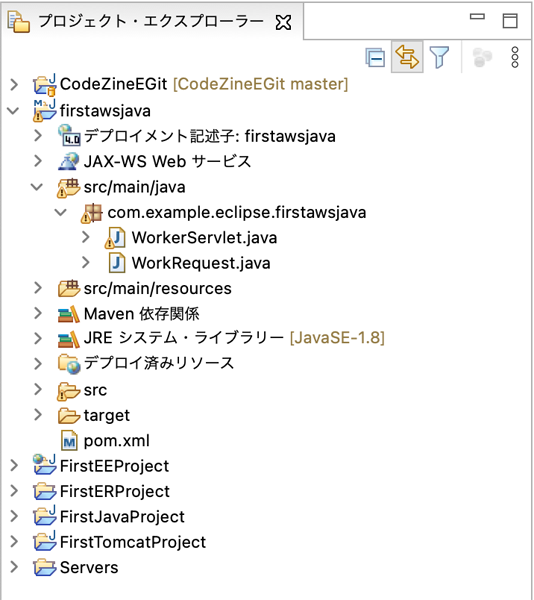Click the JAX-WS Web サービス icon
534x600 pixels.
68,161
